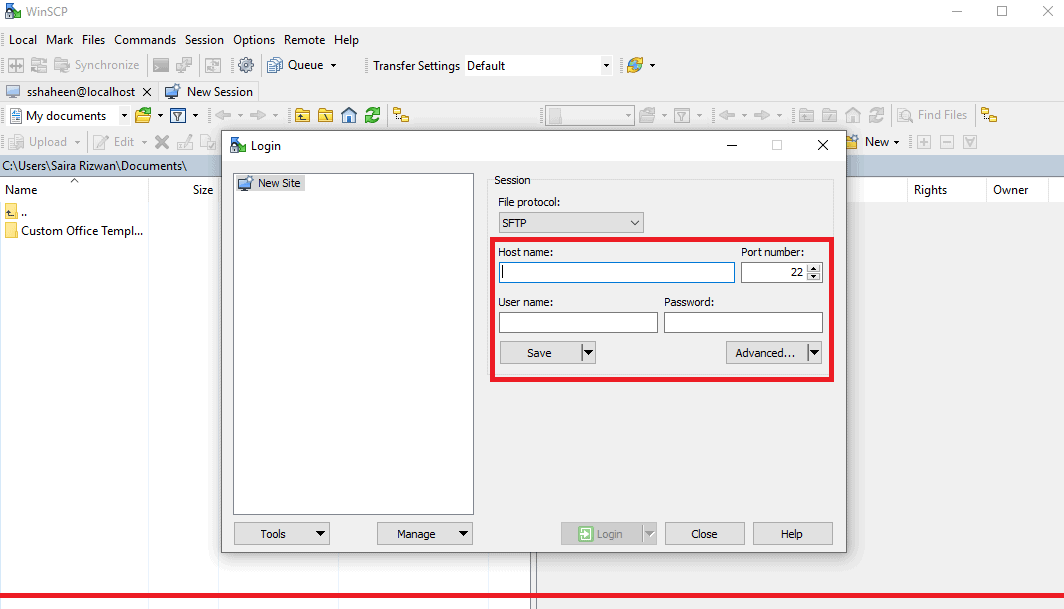Click the local Edit button
This screenshot has height=609, width=1064.
(115, 142)
